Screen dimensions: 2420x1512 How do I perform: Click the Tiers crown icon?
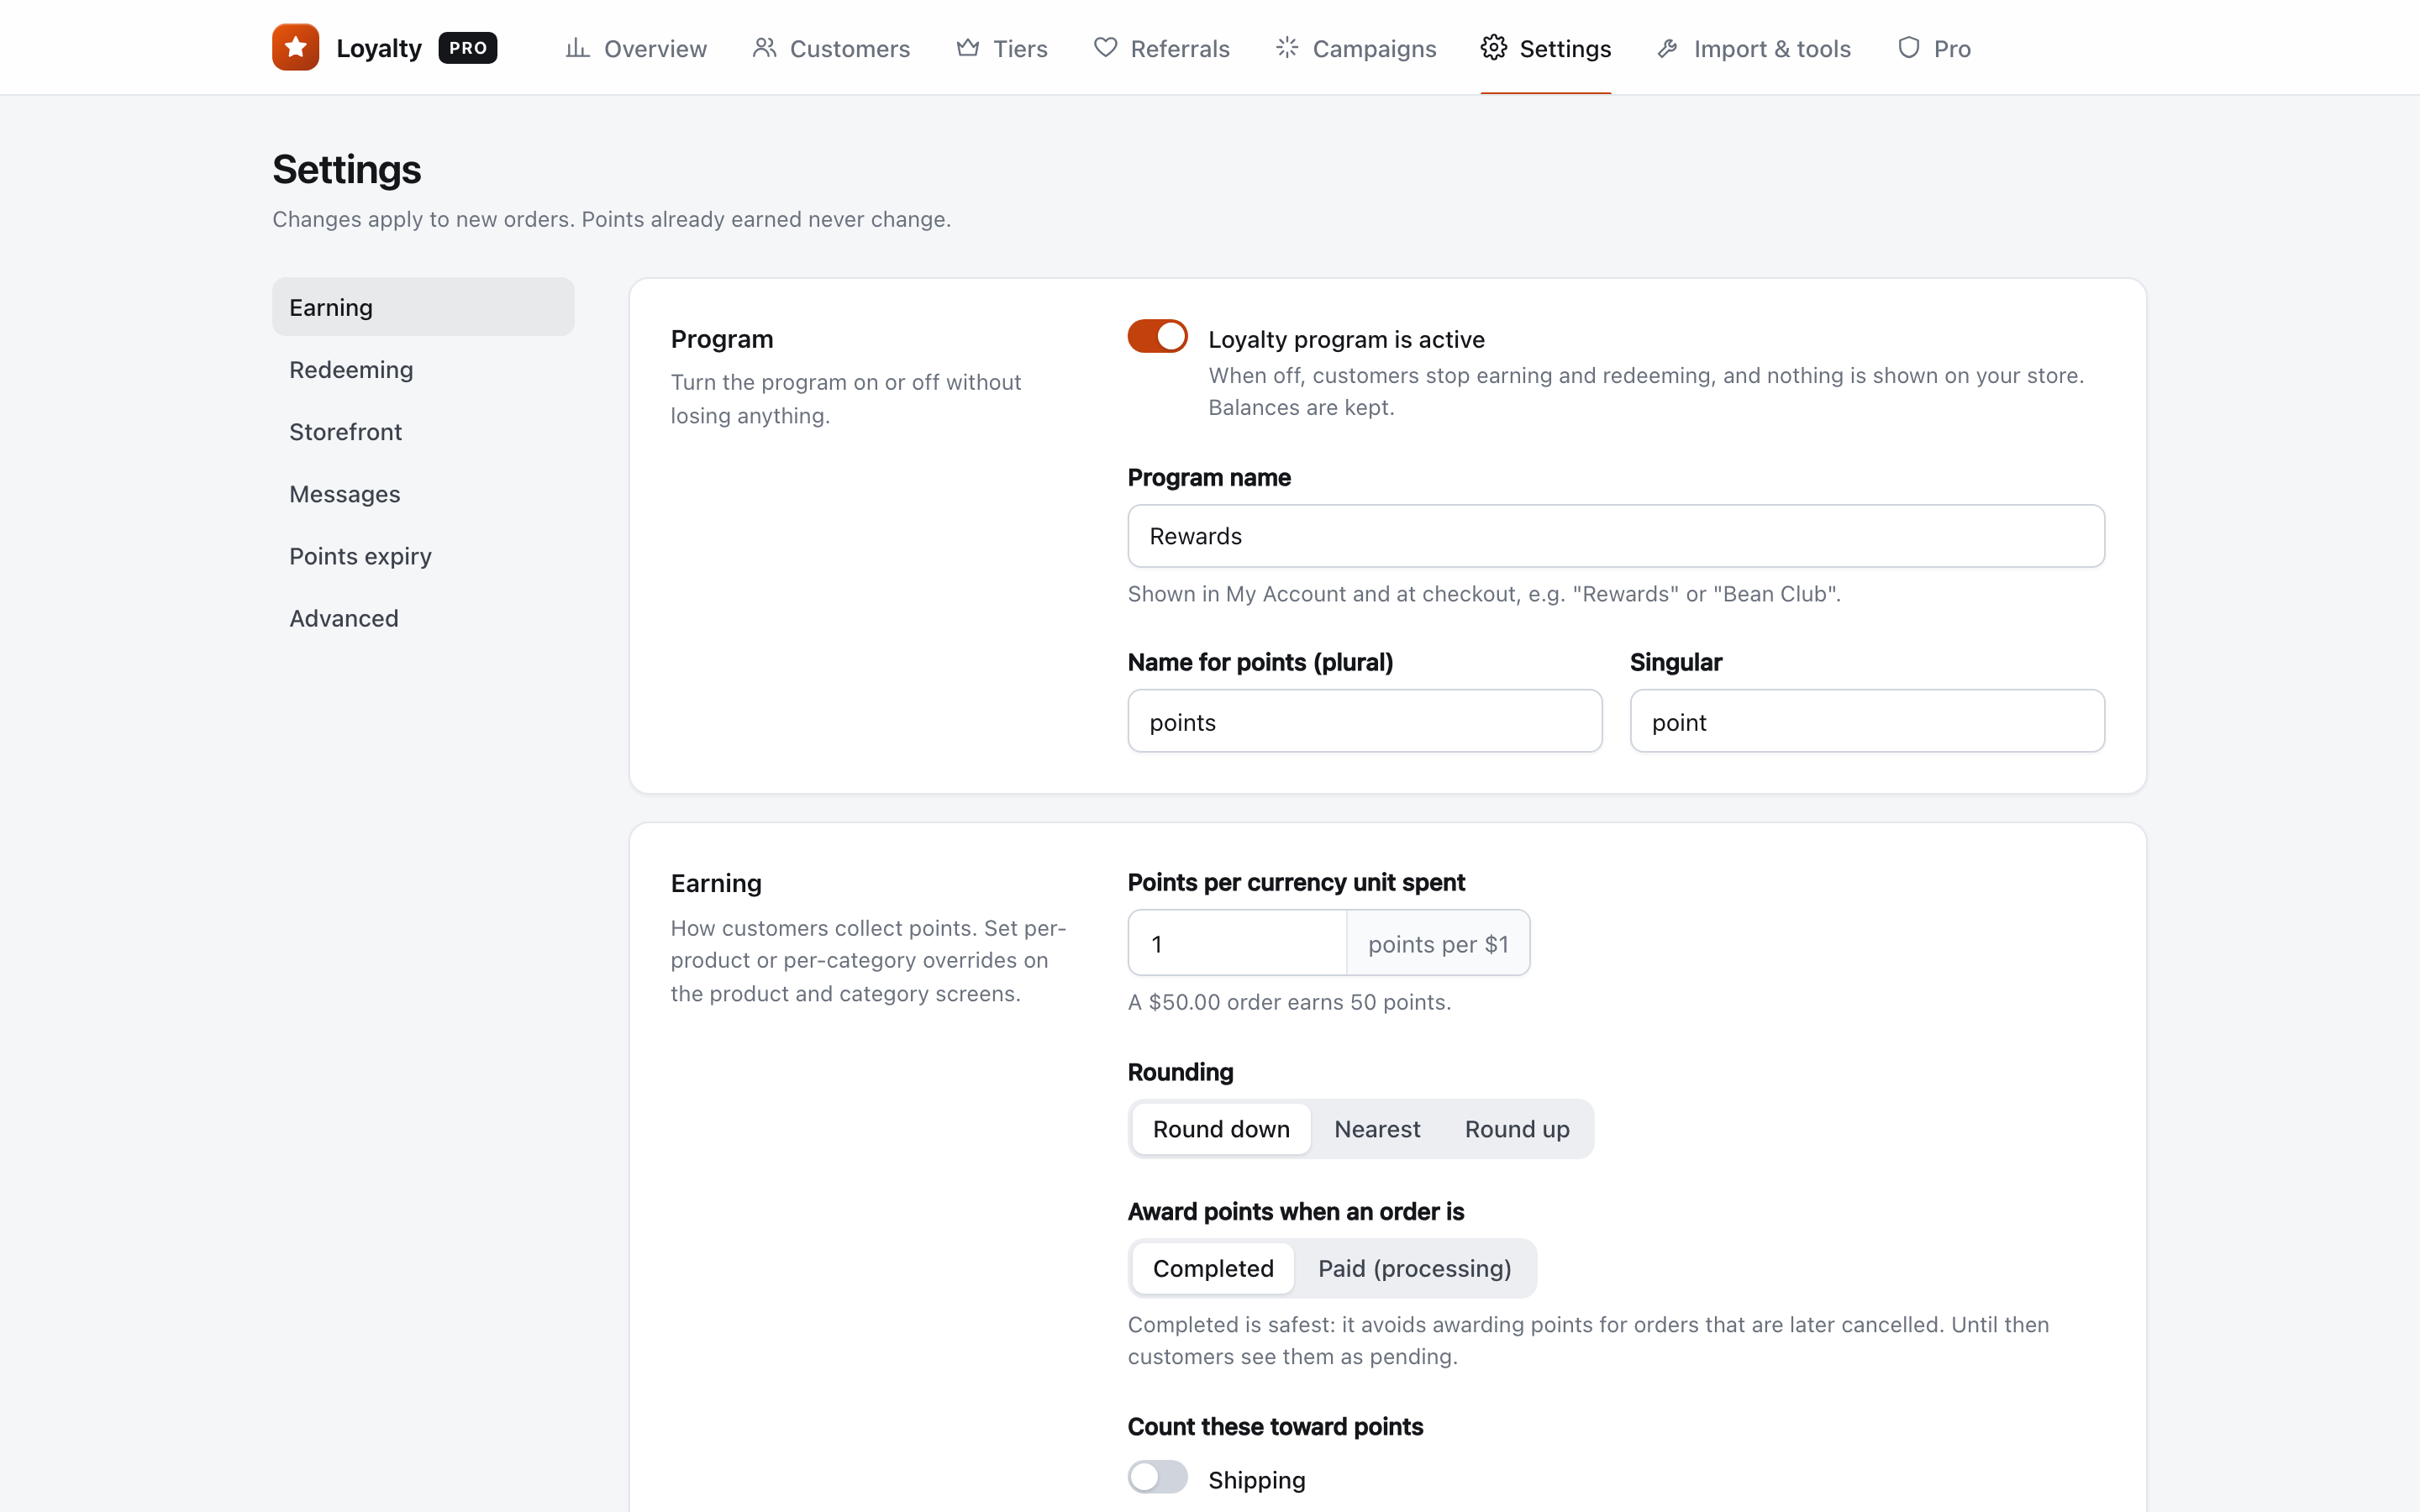[967, 48]
